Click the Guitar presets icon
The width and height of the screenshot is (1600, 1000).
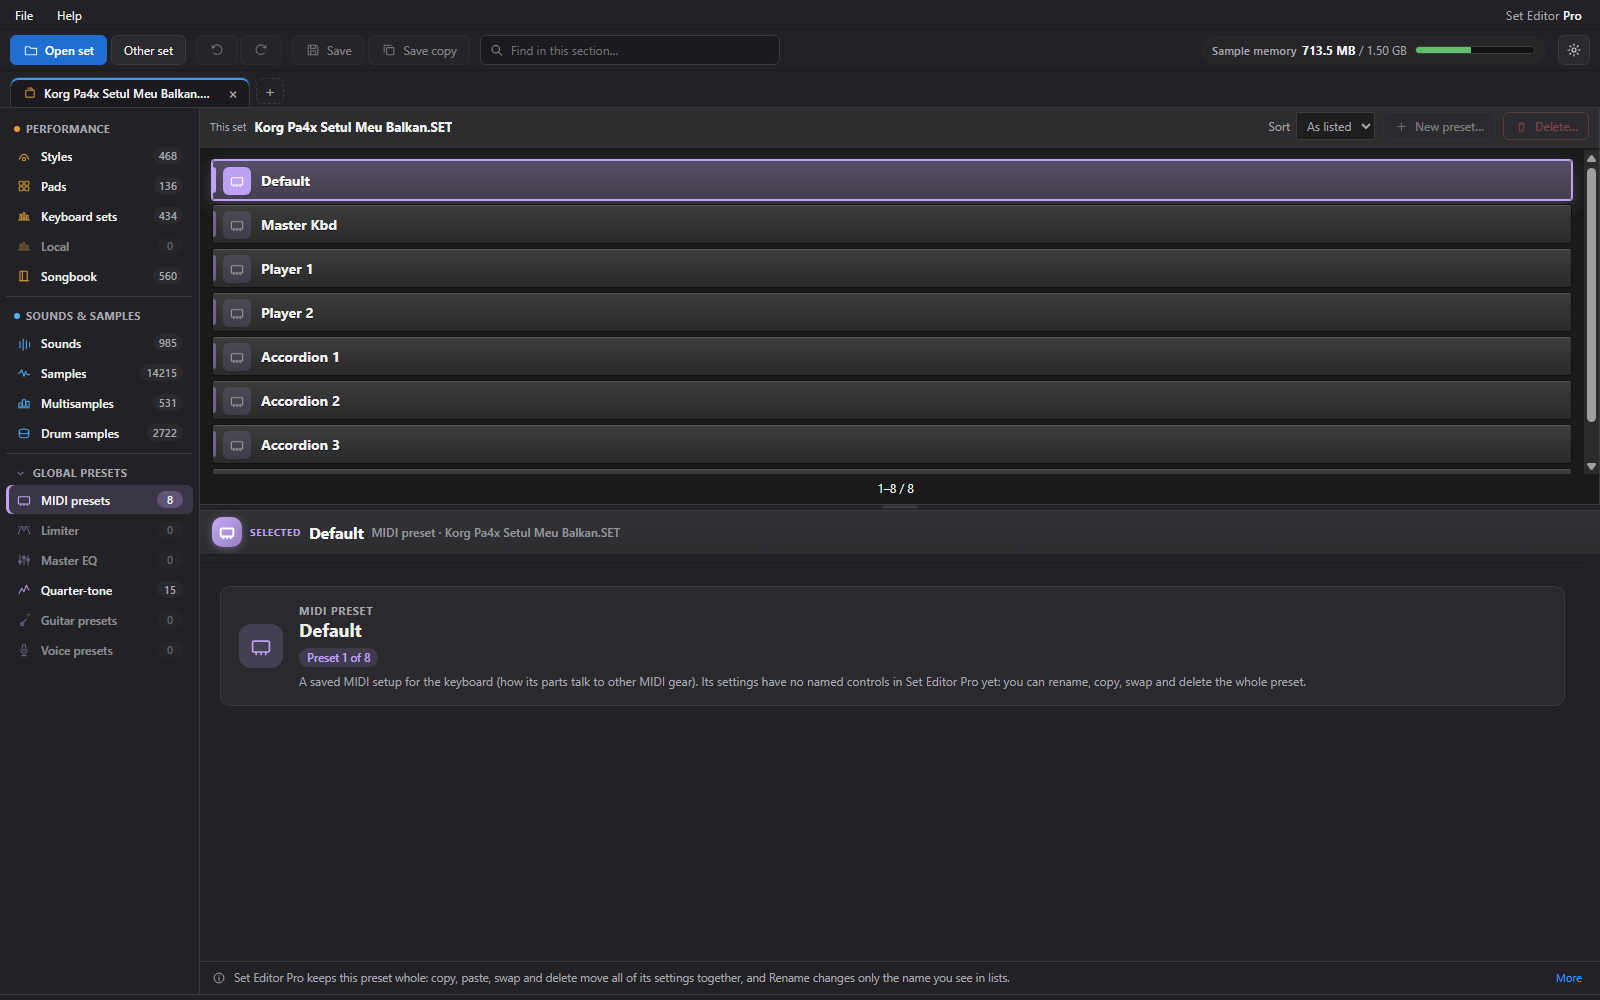[x=24, y=621]
